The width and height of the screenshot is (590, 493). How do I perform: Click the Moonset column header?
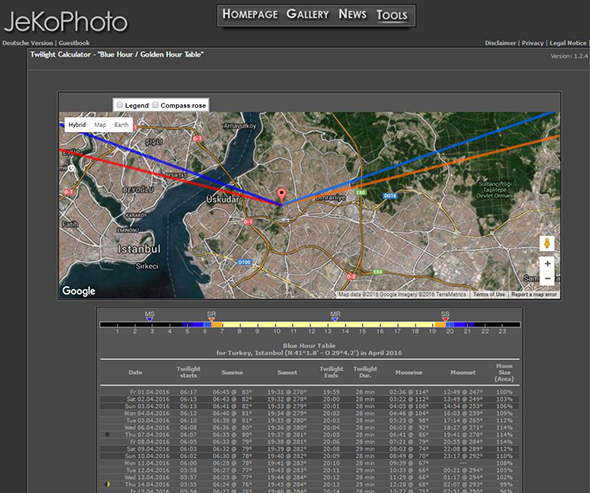(x=463, y=373)
